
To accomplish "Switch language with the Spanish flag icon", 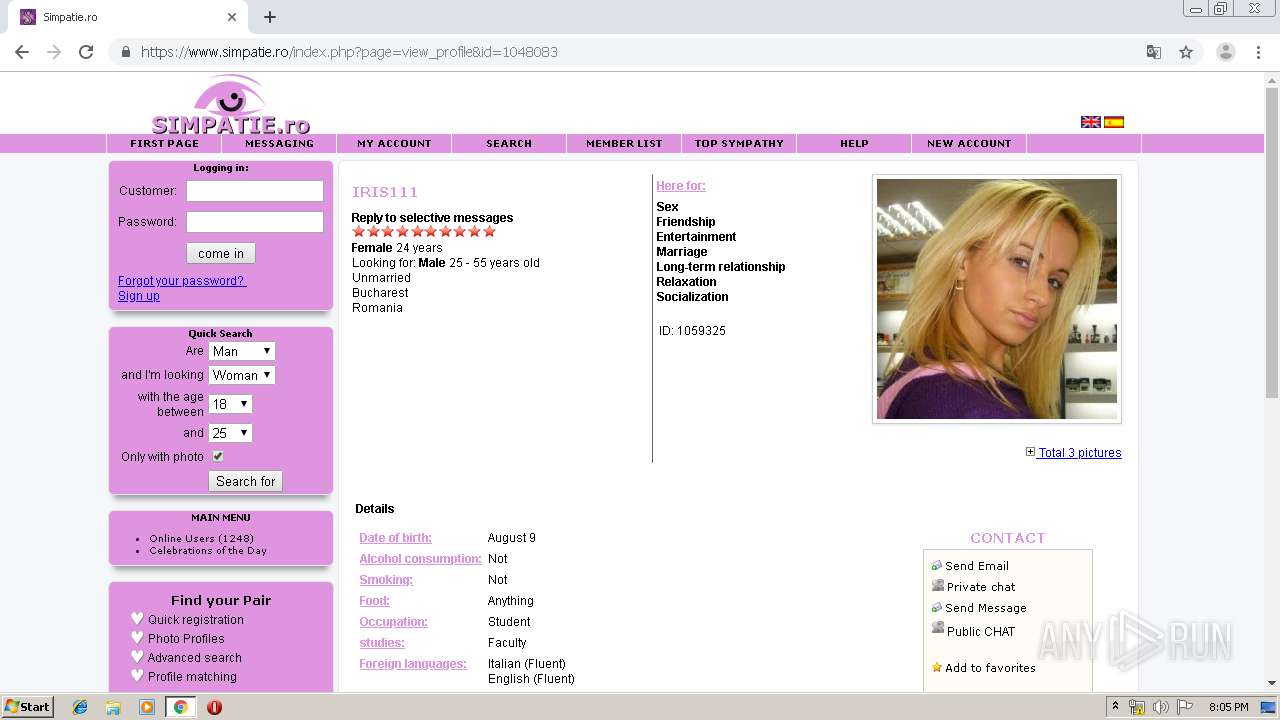I will coord(1114,122).
